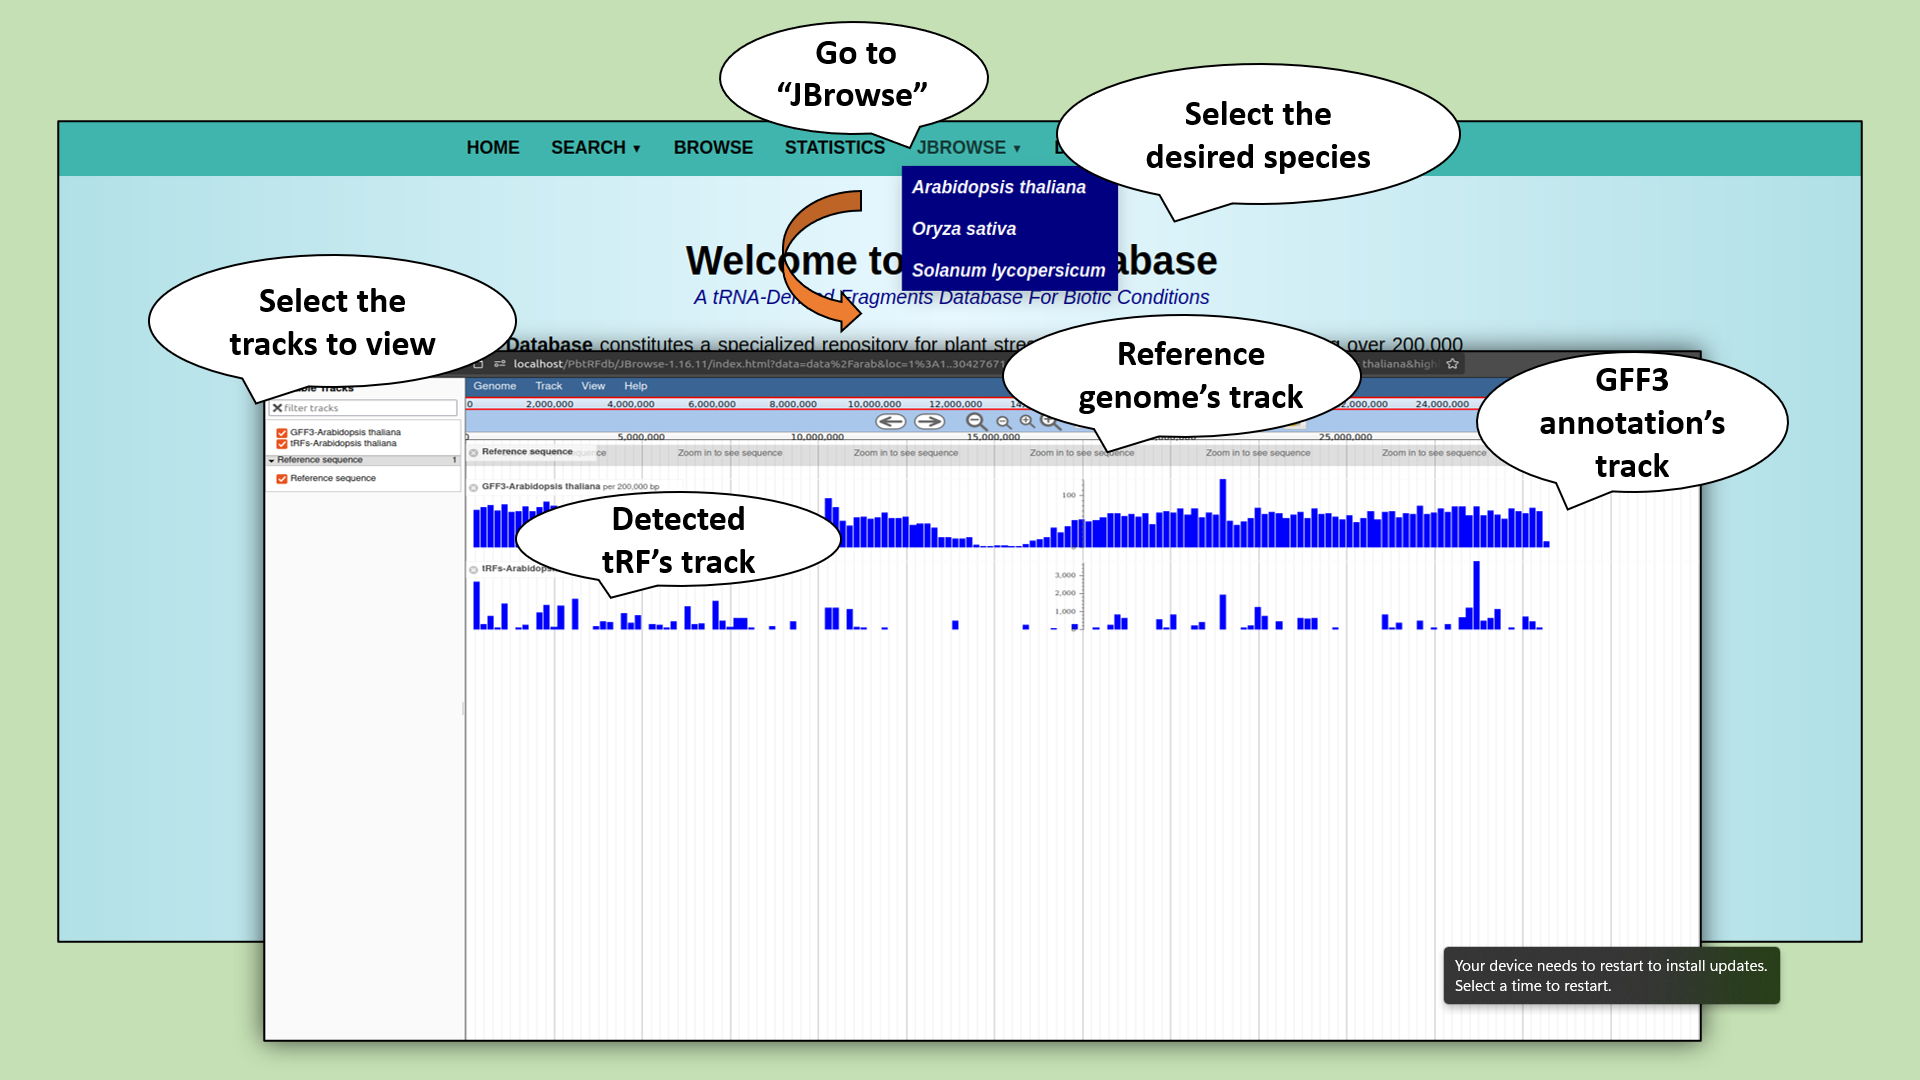Pan left with the left arrow button
1920x1080 pixels.
(x=890, y=422)
